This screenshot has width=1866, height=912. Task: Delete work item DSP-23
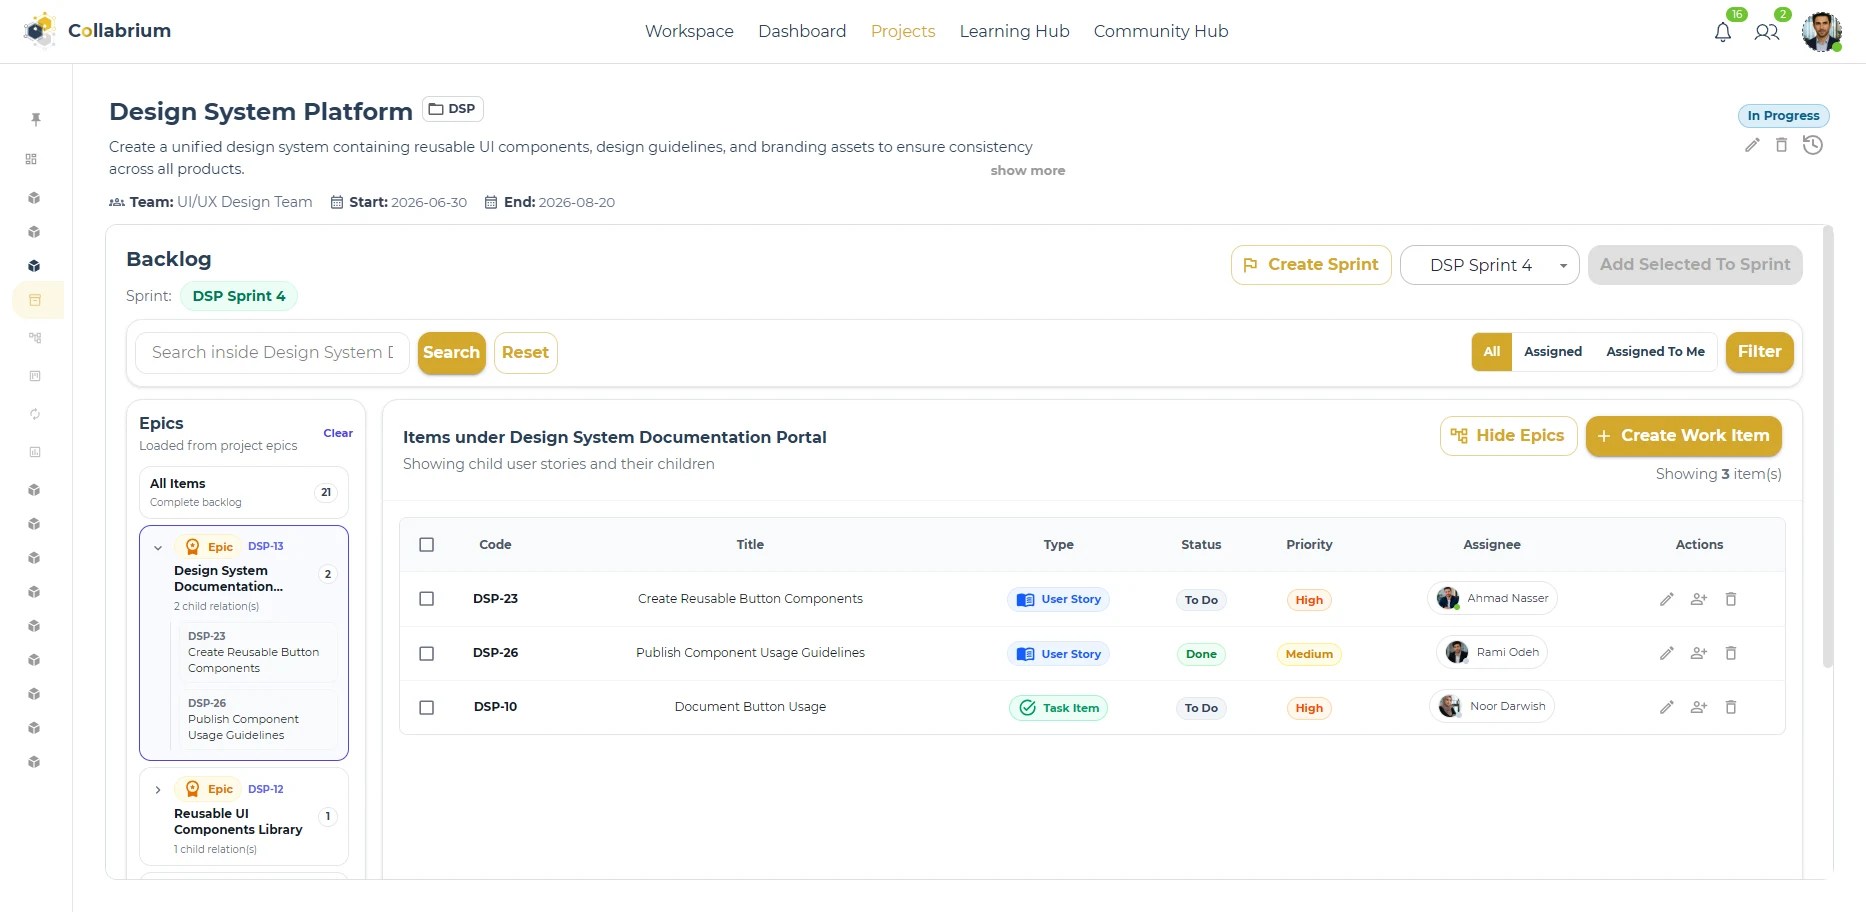1731,599
